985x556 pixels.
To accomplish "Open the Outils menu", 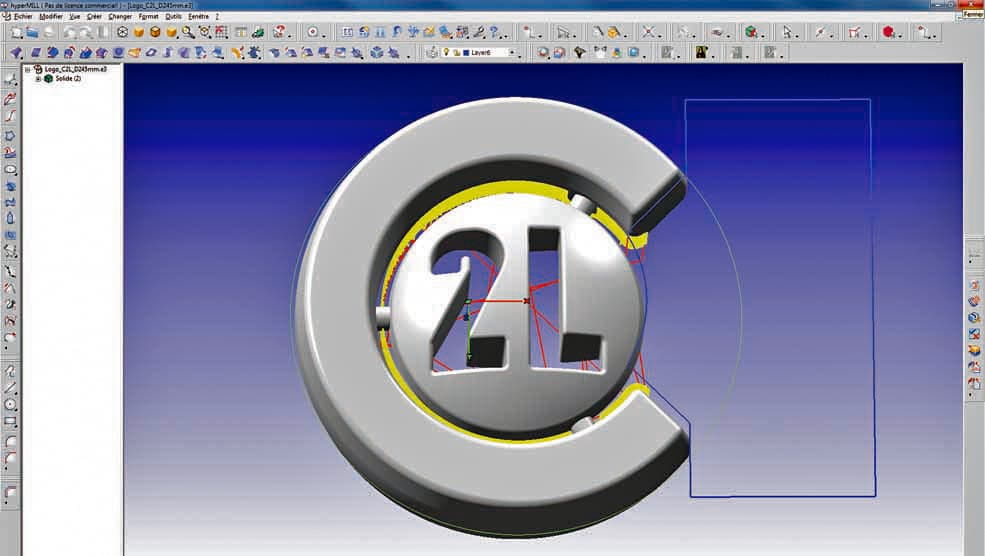I will (x=173, y=17).
